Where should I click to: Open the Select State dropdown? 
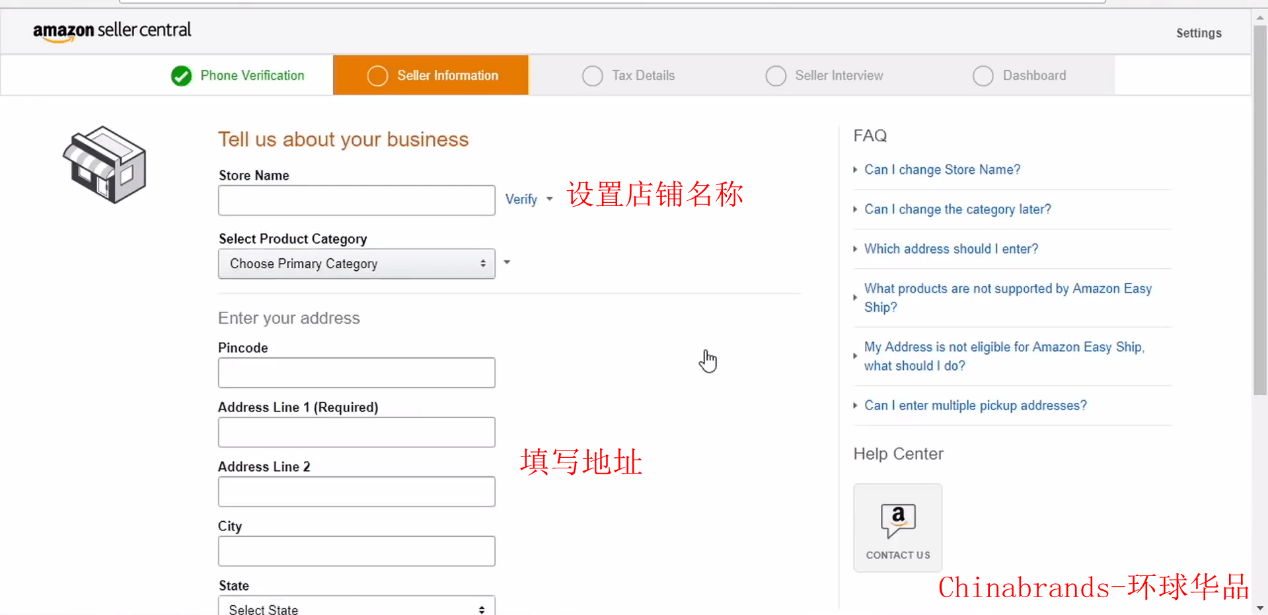pos(356,608)
